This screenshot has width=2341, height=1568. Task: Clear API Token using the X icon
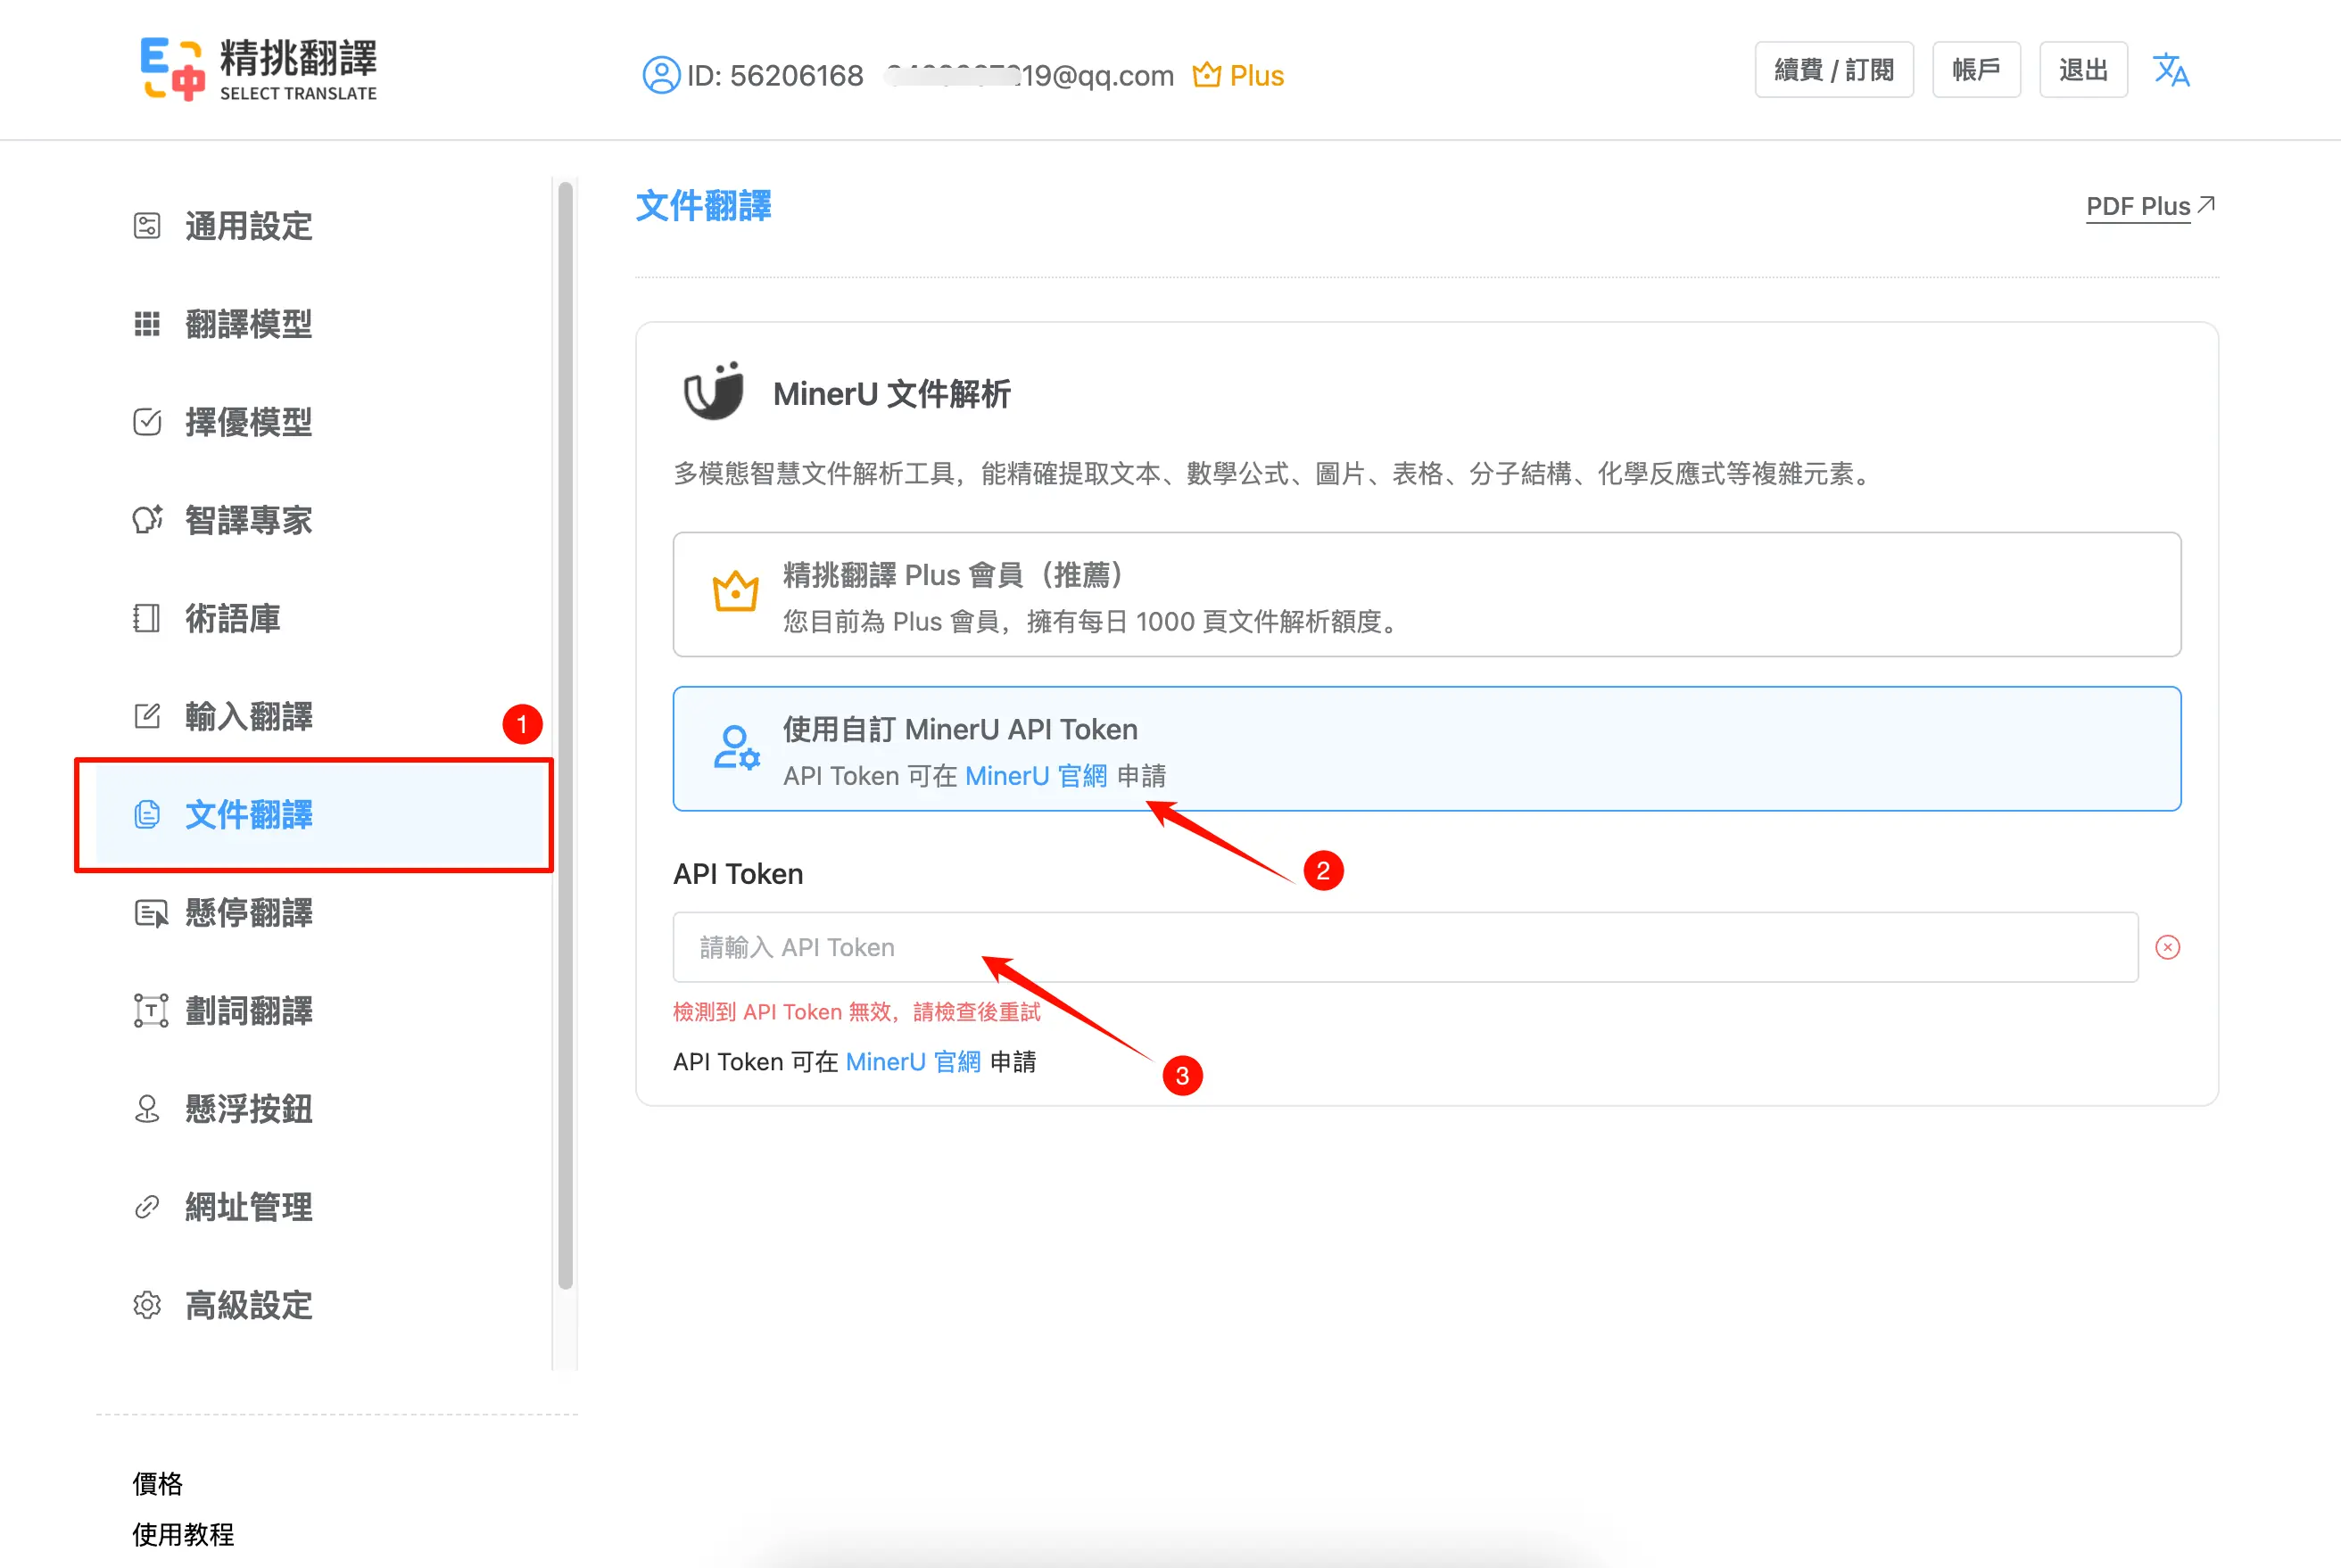[2167, 947]
